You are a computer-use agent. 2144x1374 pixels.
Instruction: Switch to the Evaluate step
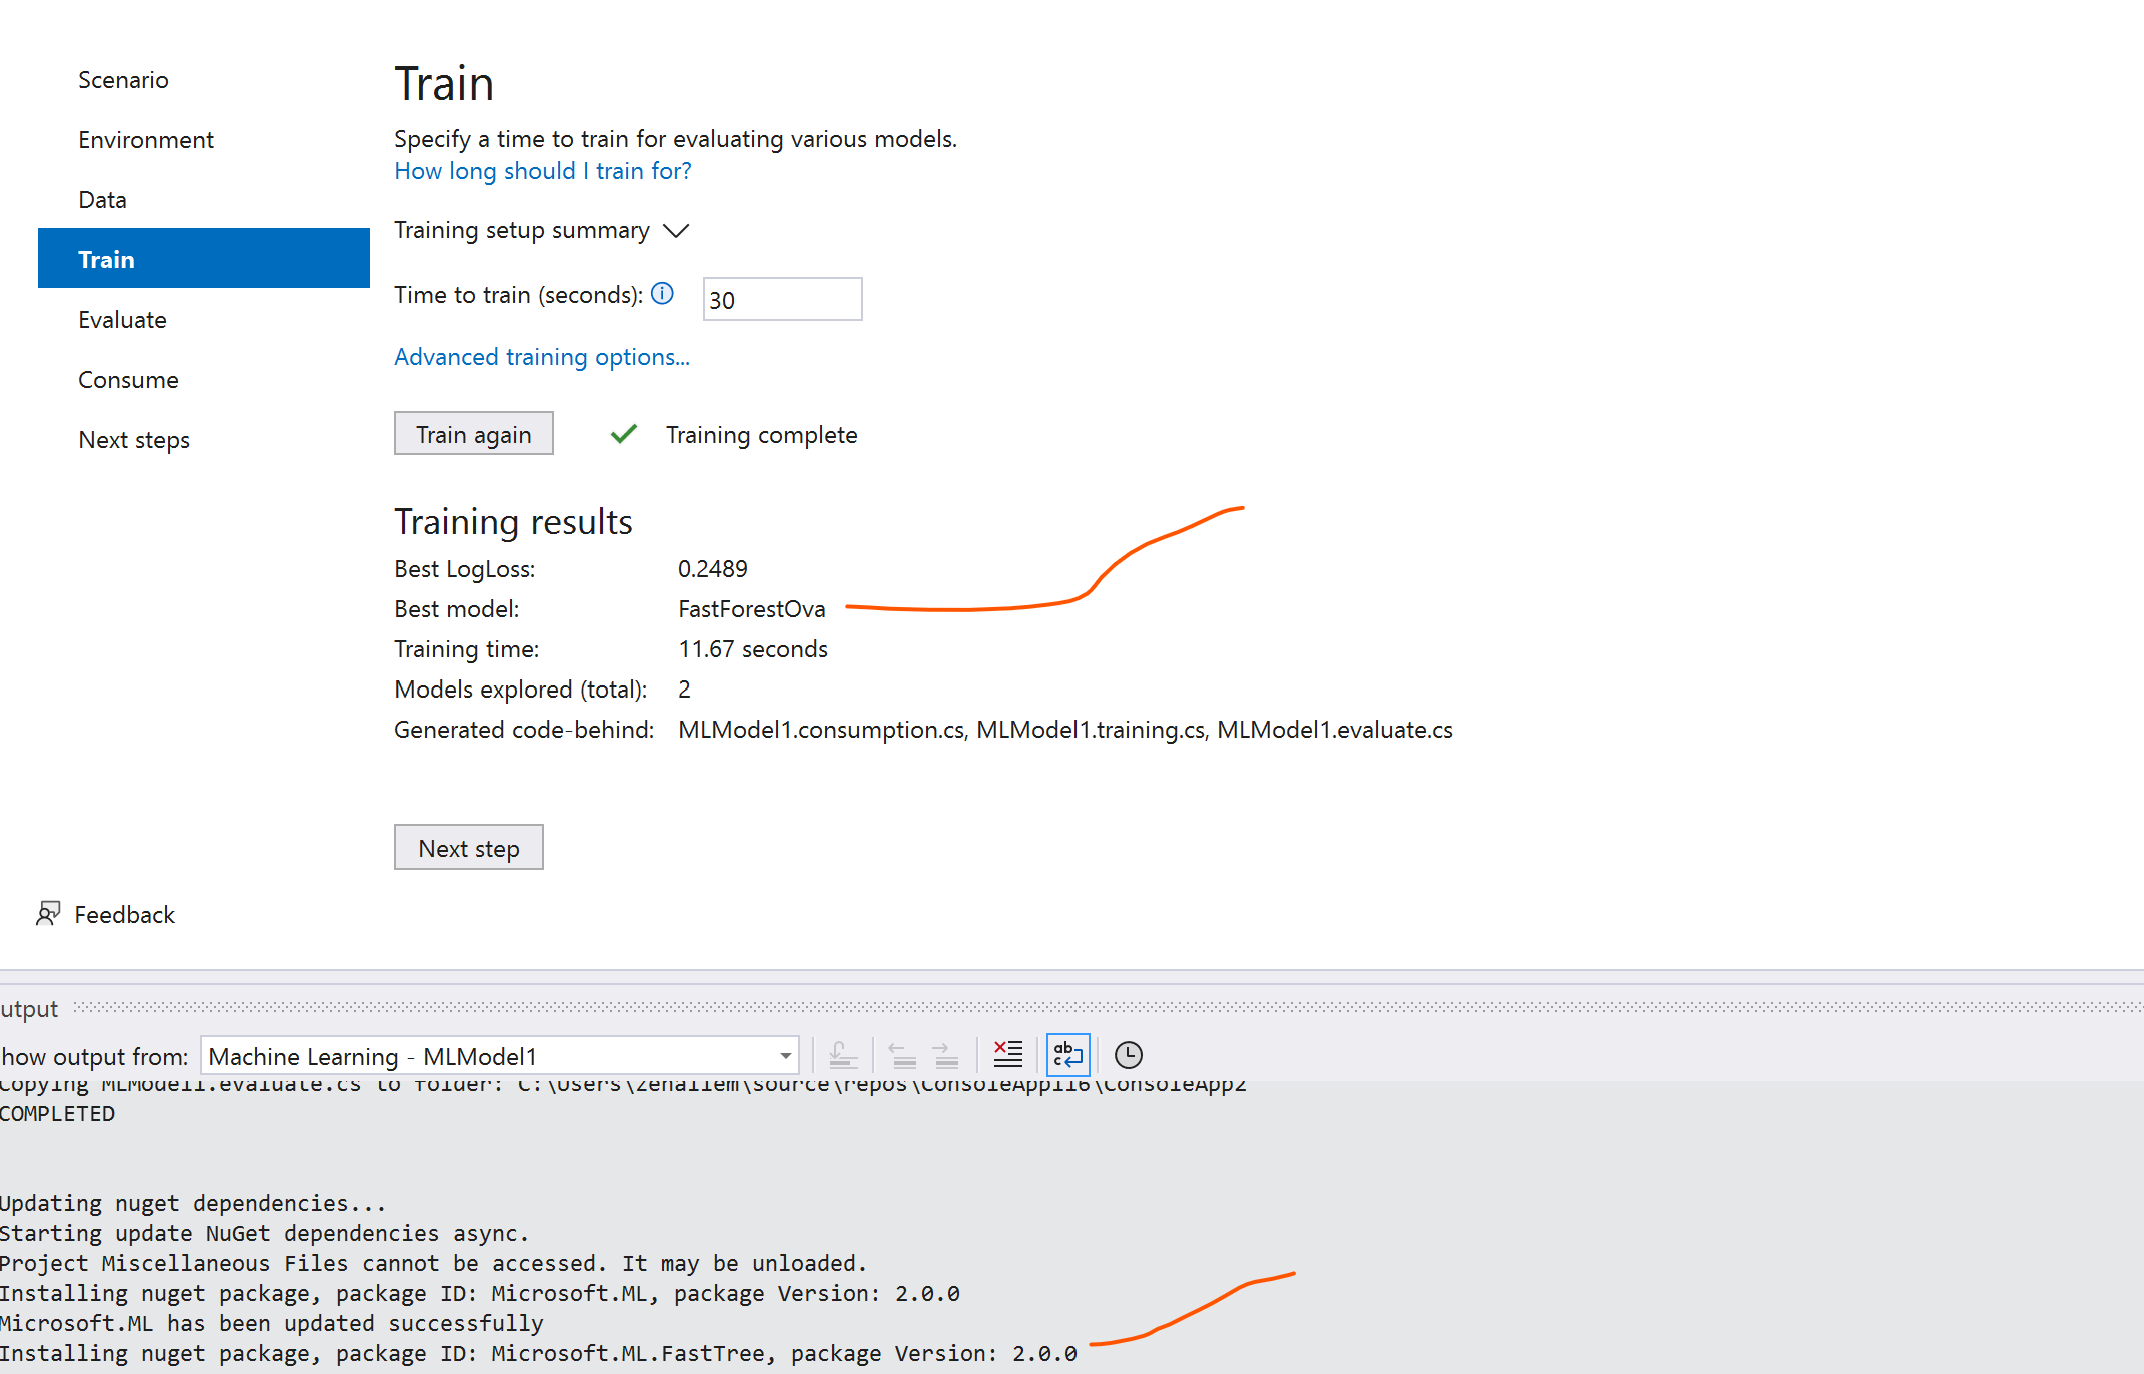(x=122, y=319)
